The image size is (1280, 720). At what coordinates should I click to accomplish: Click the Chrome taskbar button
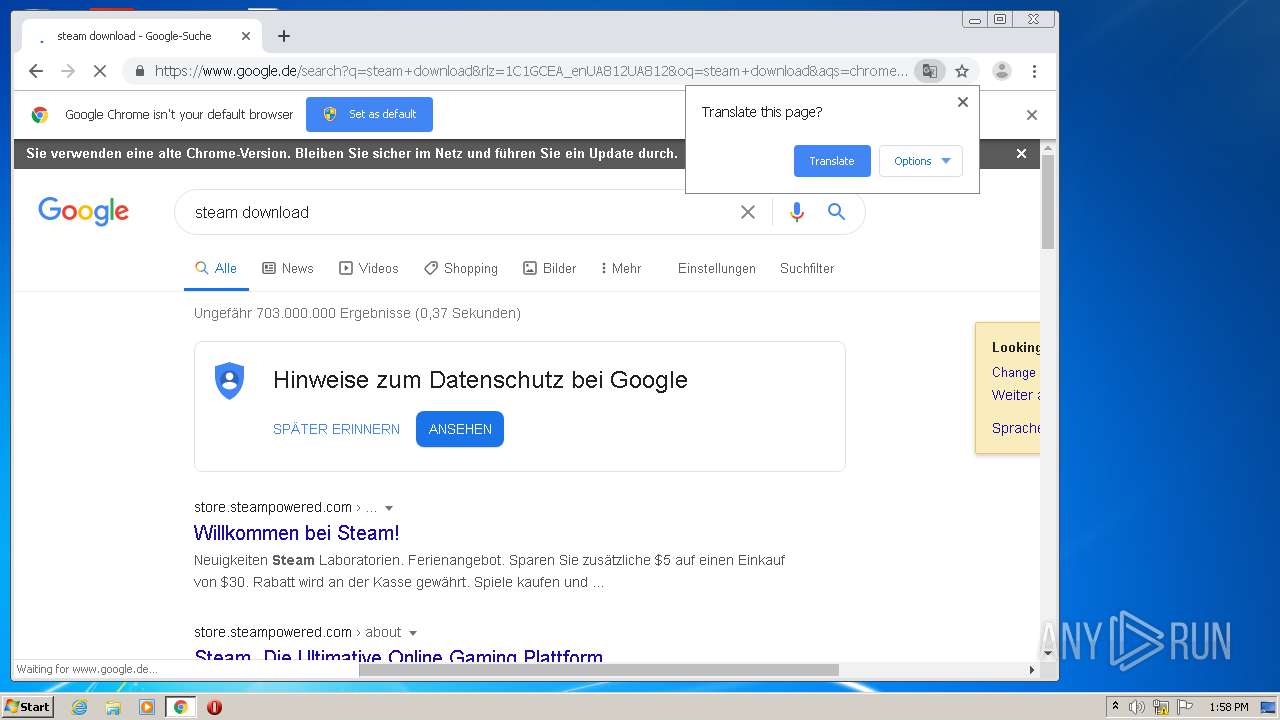pos(180,707)
